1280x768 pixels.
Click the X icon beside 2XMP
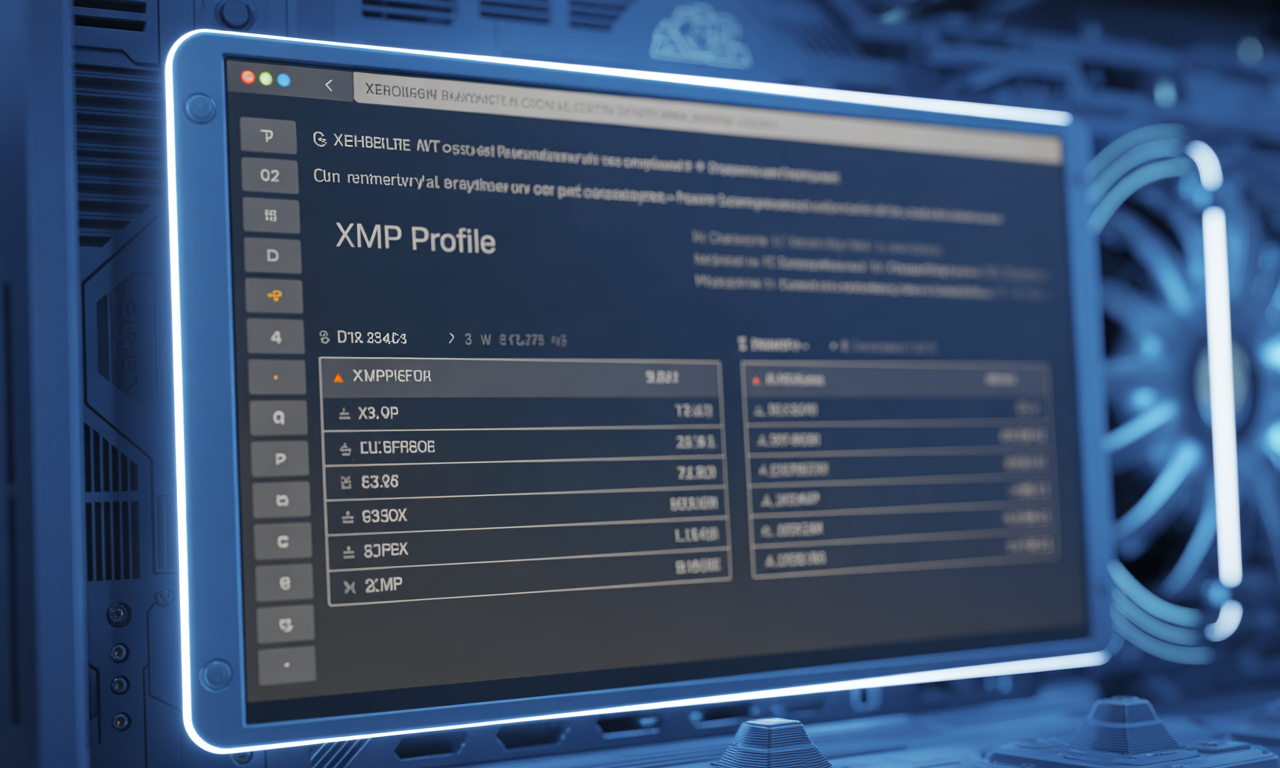[x=349, y=587]
